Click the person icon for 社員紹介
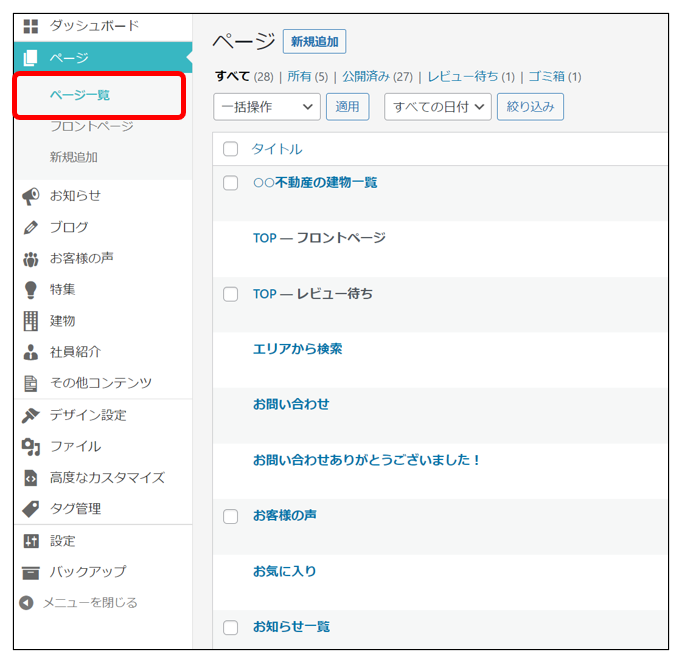679x661 pixels. coord(30,352)
